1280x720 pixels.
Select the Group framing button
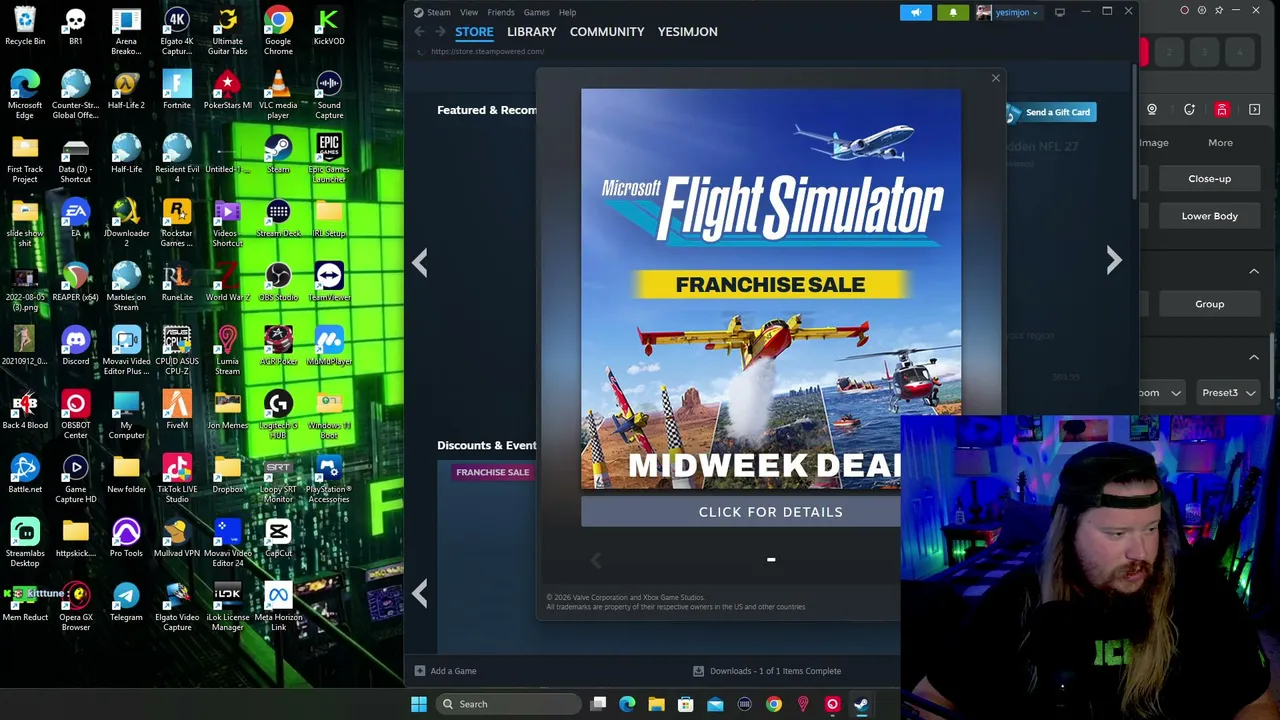tap(1209, 304)
